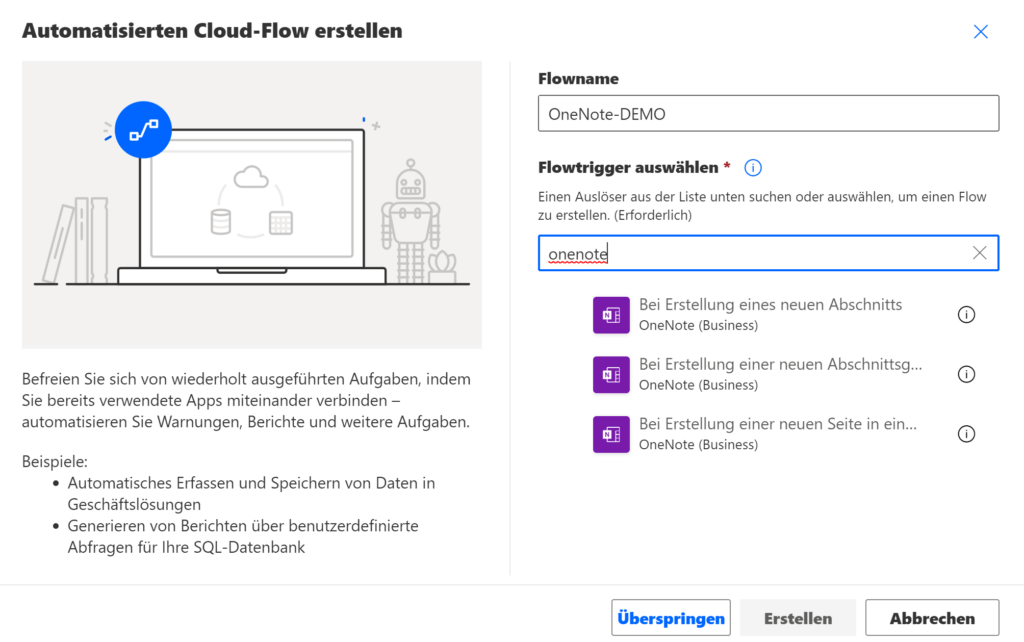Click the Erstellen button
This screenshot has height=642, width=1024.
[797, 618]
